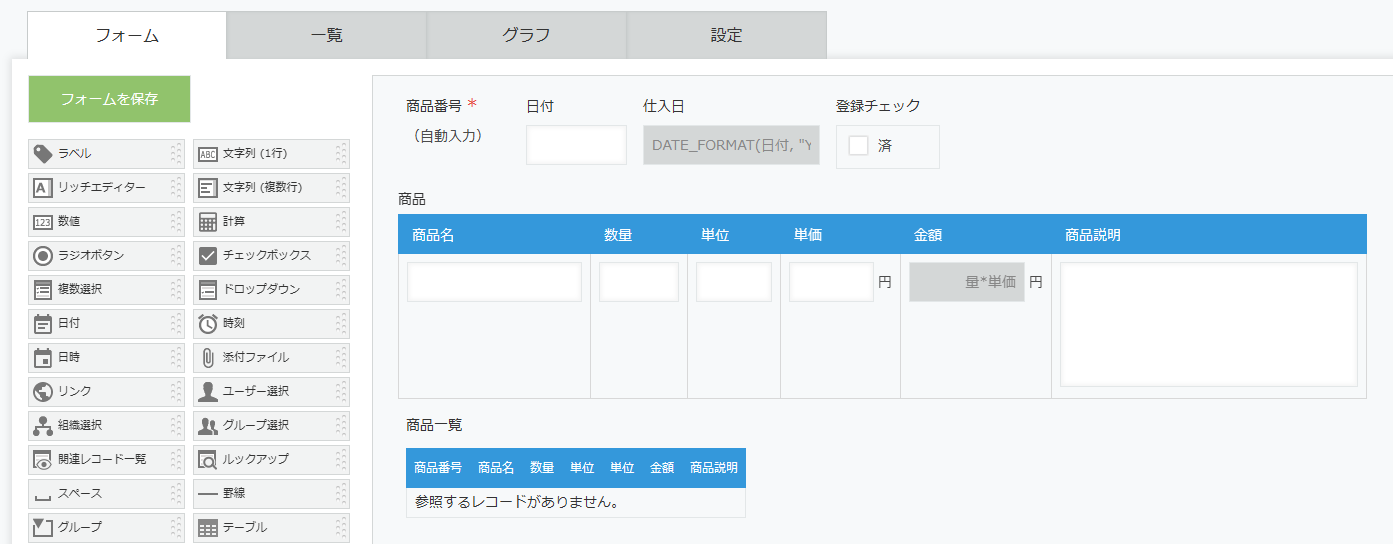Click the ドロップダウン field icon
The width and height of the screenshot is (1393, 544).
pos(208,290)
